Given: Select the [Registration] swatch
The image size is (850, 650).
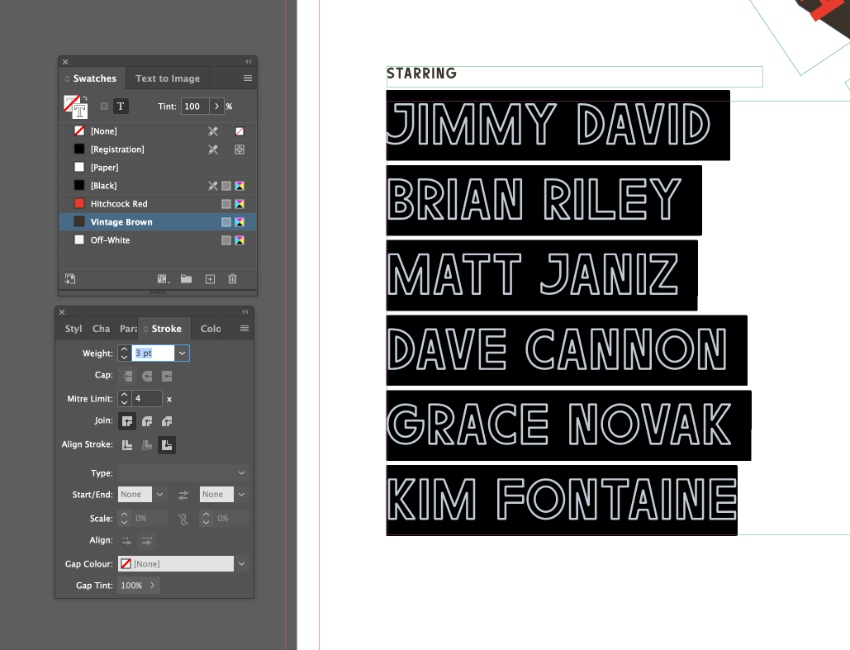Looking at the screenshot, I should 157,149.
